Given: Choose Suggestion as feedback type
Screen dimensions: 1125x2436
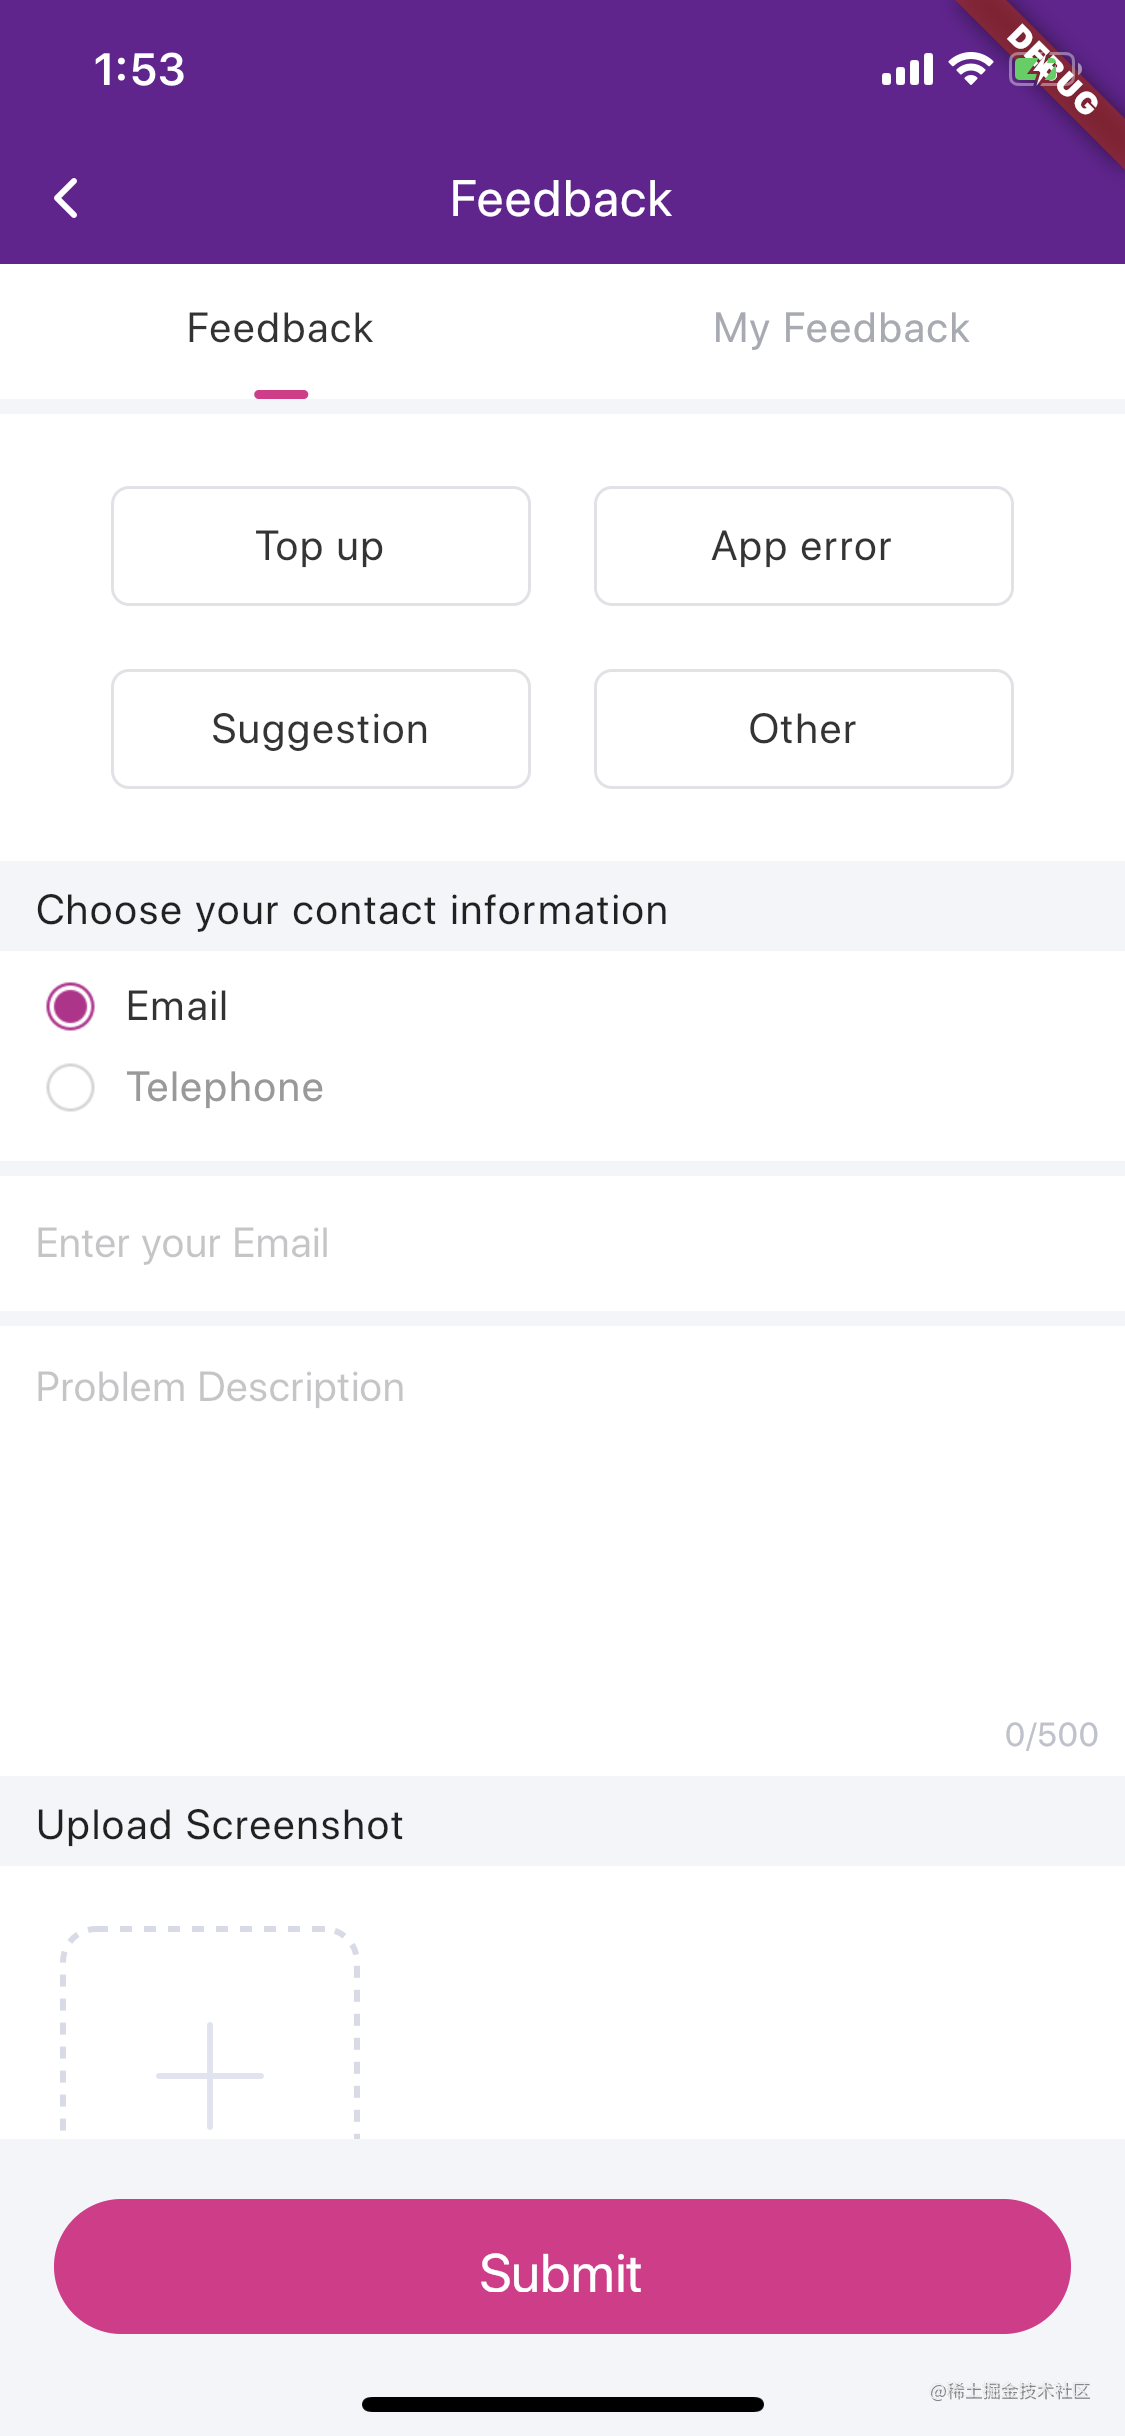Looking at the screenshot, I should 320,728.
